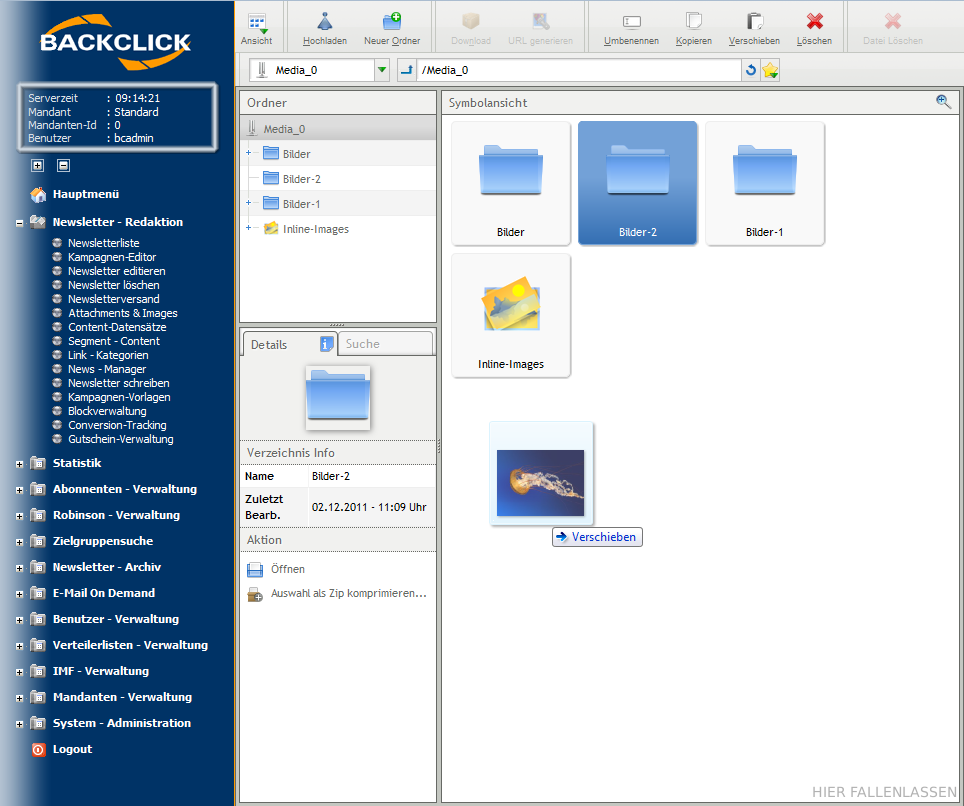
Task: Create a folder with Neuer Ordner
Action: (x=392, y=22)
